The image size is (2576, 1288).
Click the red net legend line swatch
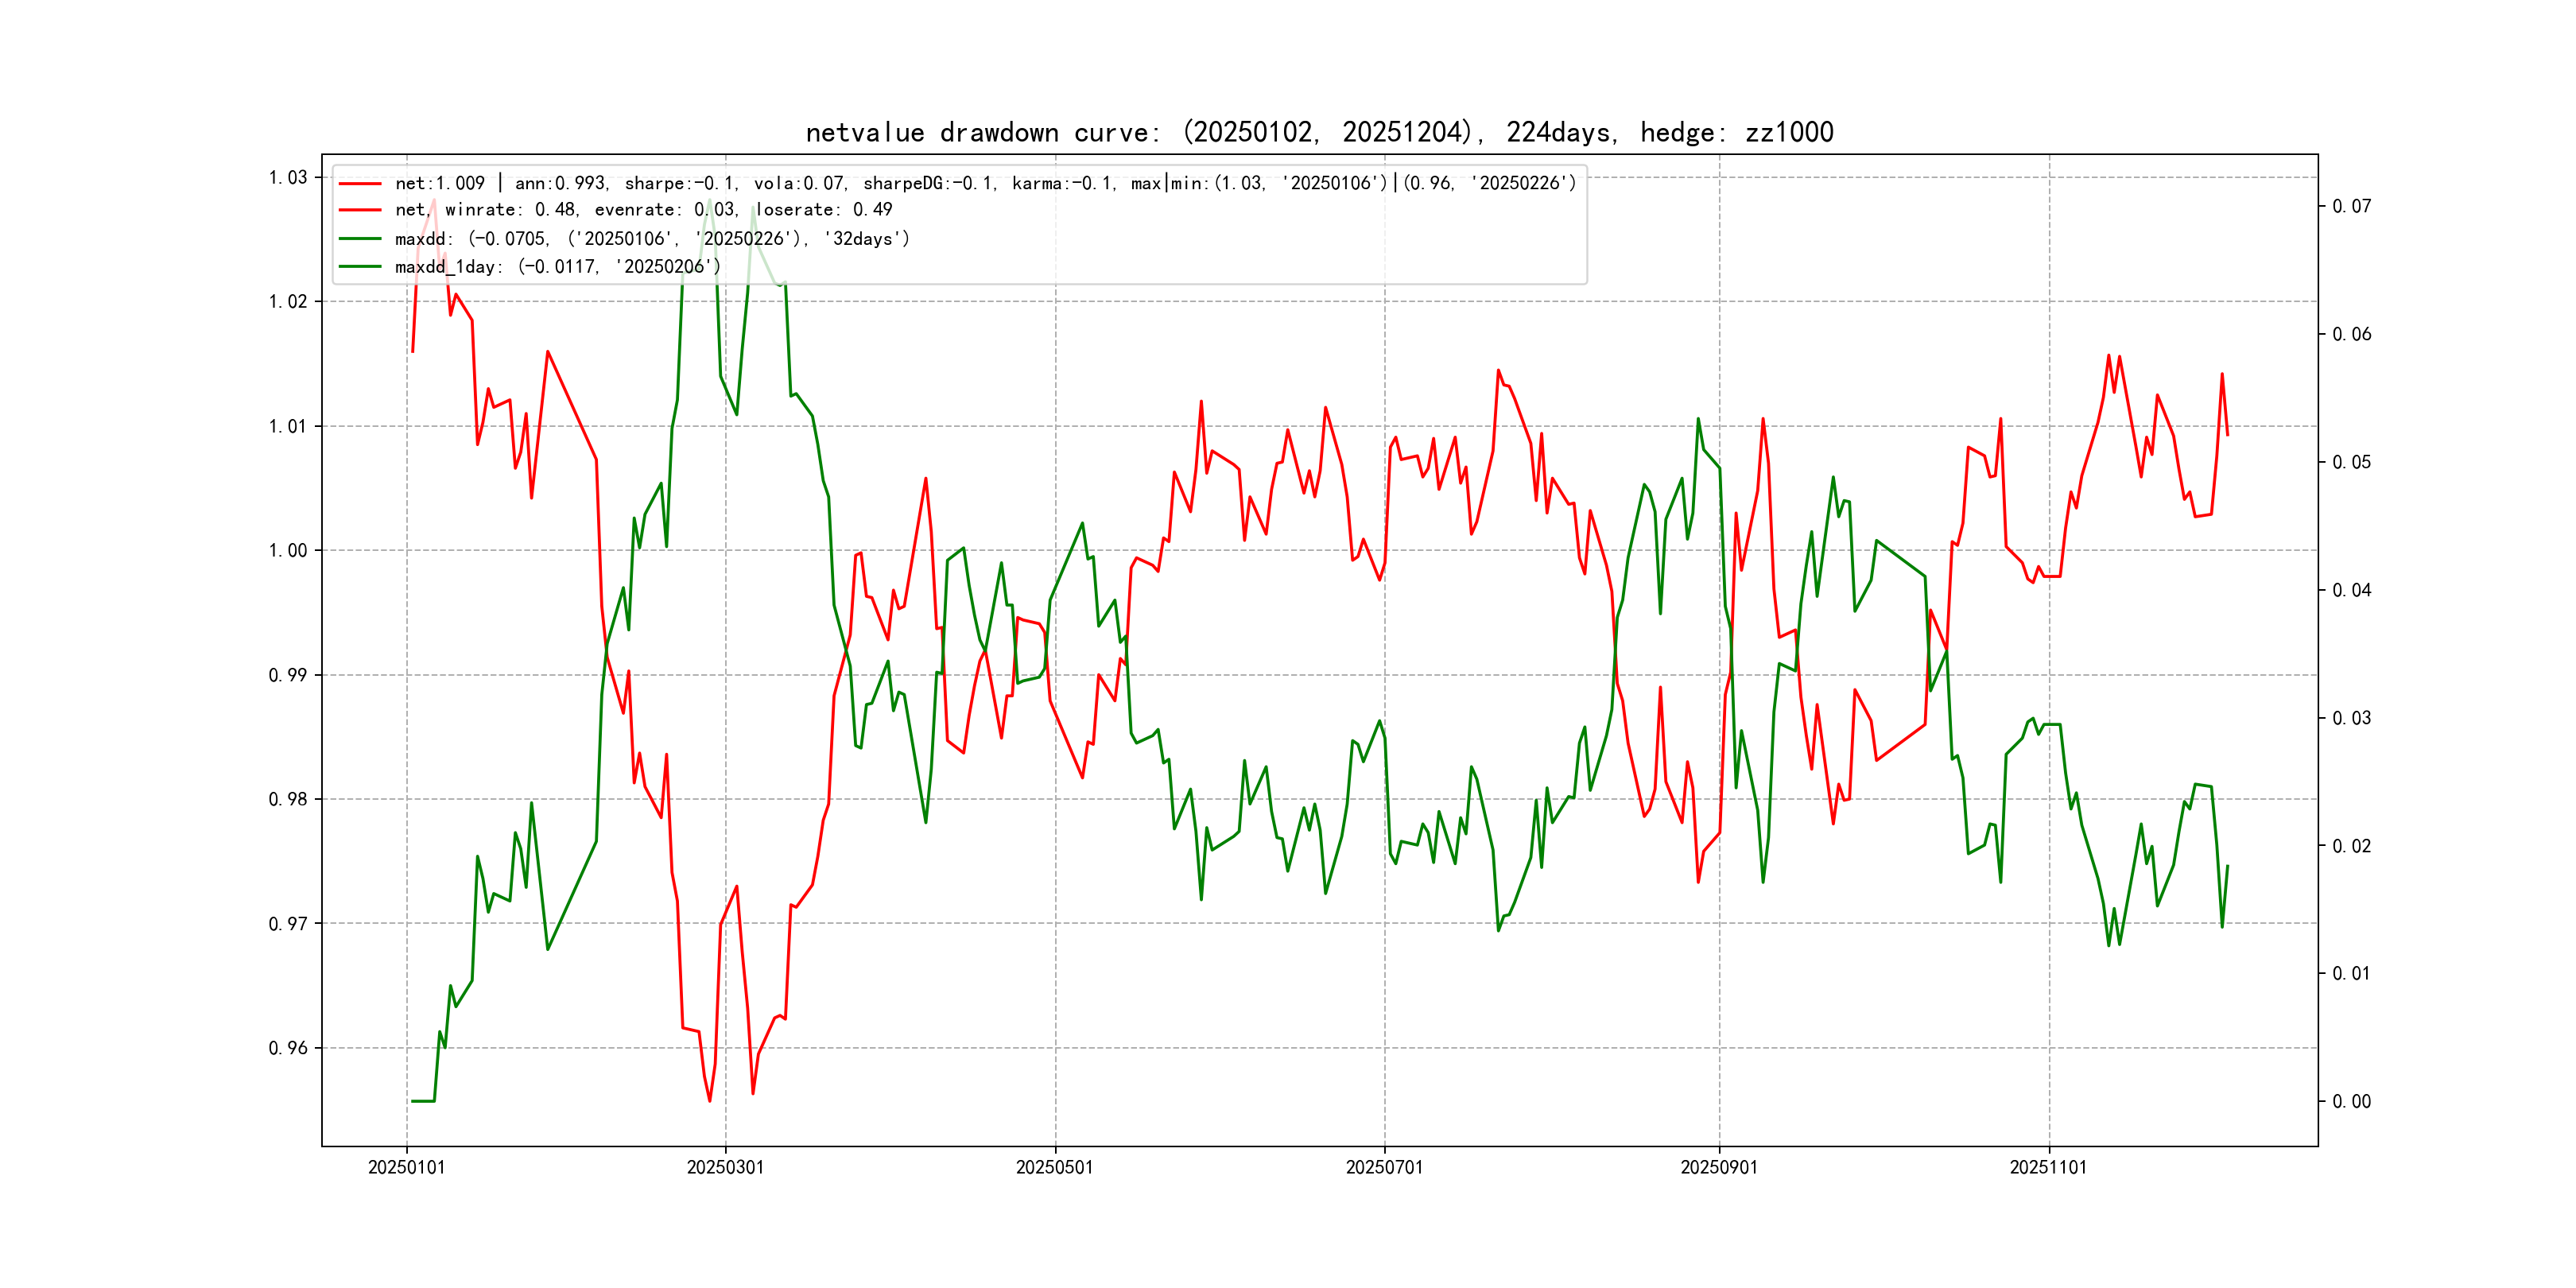click(x=360, y=184)
